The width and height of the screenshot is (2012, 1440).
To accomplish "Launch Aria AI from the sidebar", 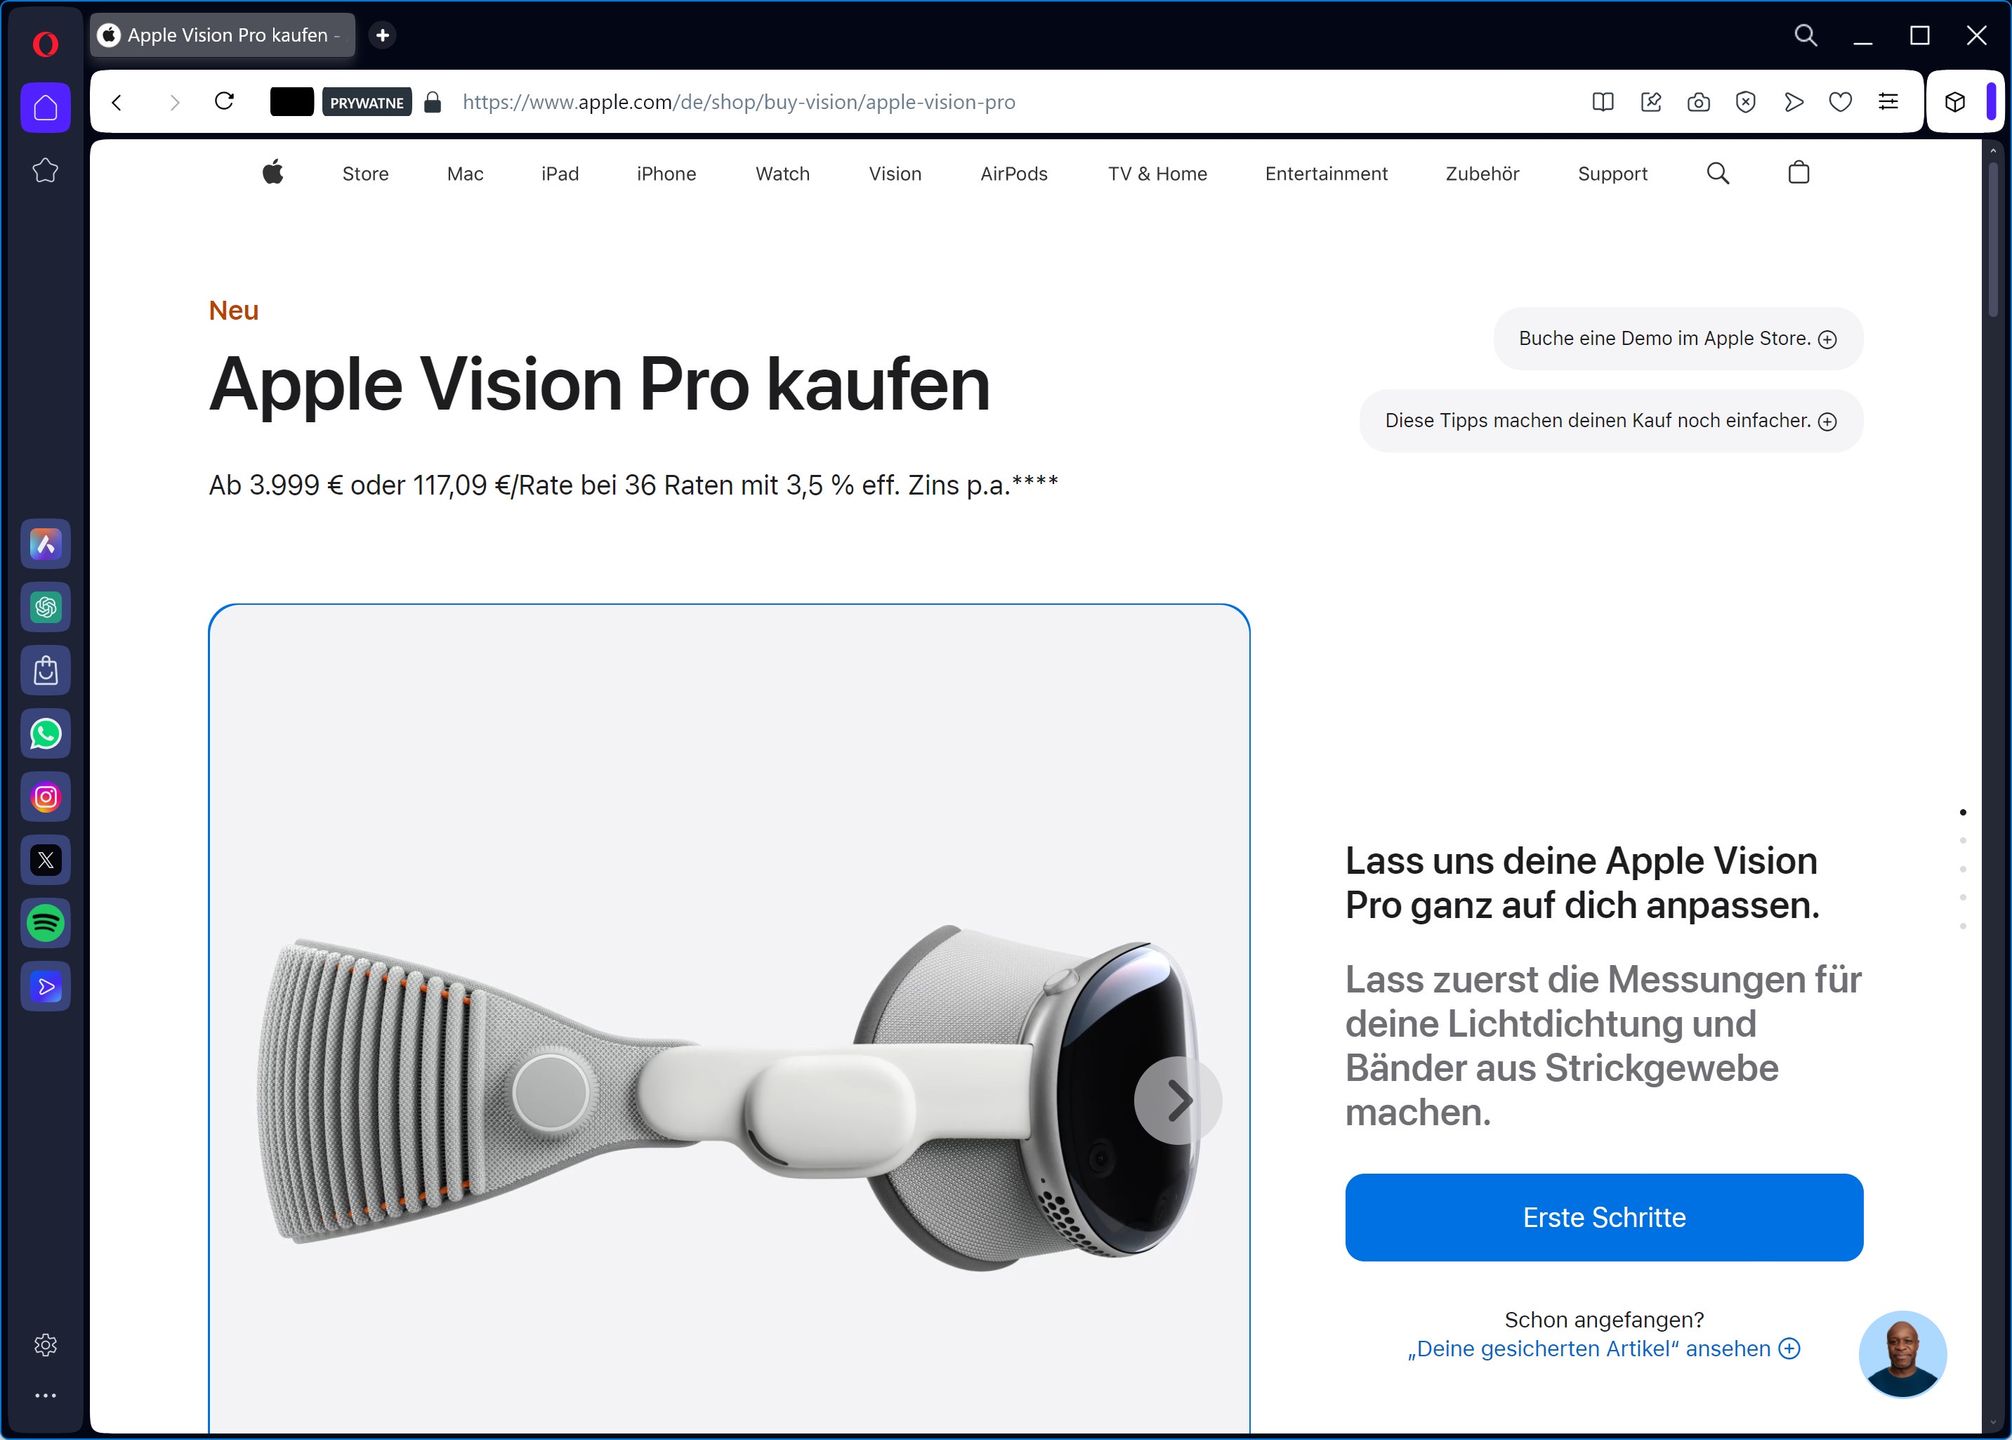I will click(46, 544).
